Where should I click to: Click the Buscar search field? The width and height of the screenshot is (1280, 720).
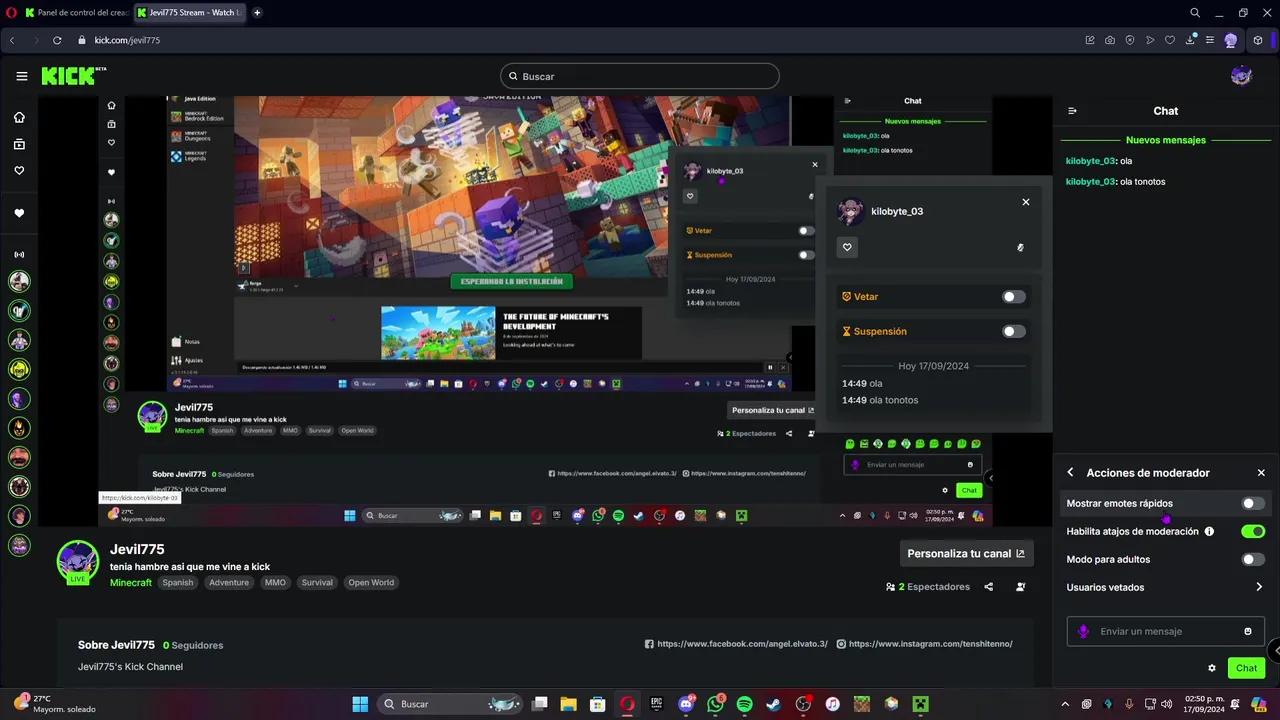click(x=640, y=76)
